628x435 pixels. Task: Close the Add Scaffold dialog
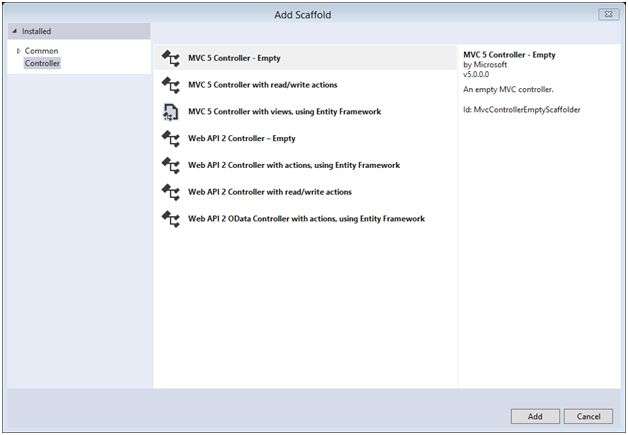pos(608,14)
